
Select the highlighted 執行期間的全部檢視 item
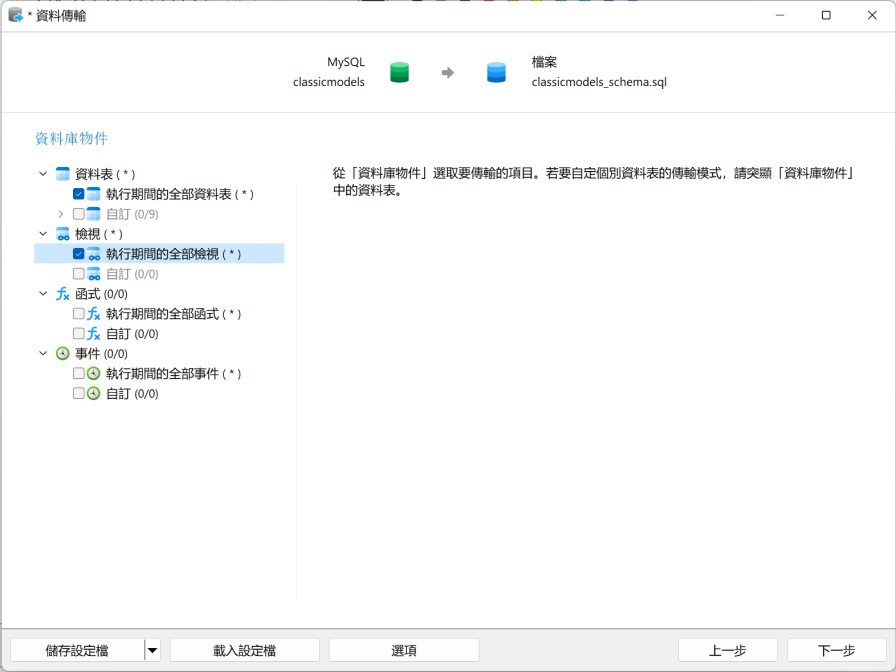[x=165, y=253]
